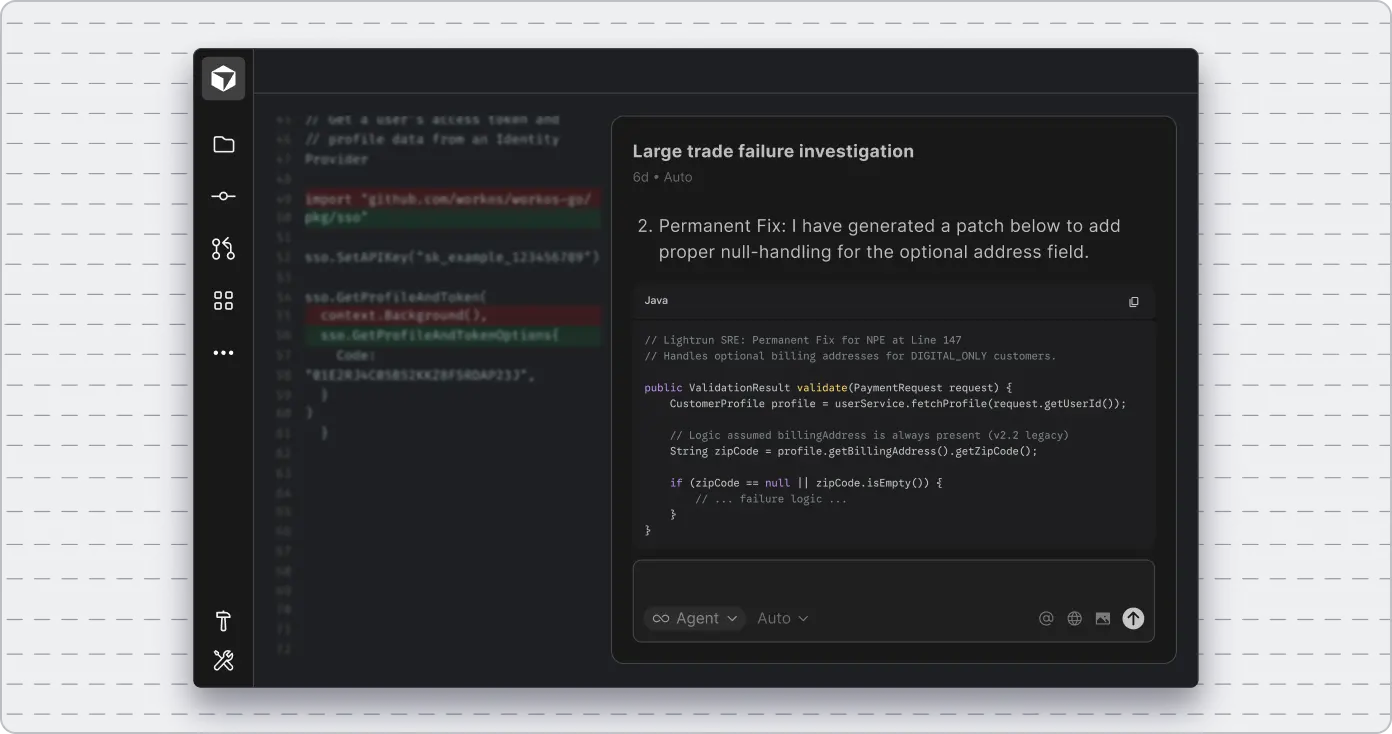Enable web search via globe icon
This screenshot has height=734, width=1392.
coord(1074,618)
